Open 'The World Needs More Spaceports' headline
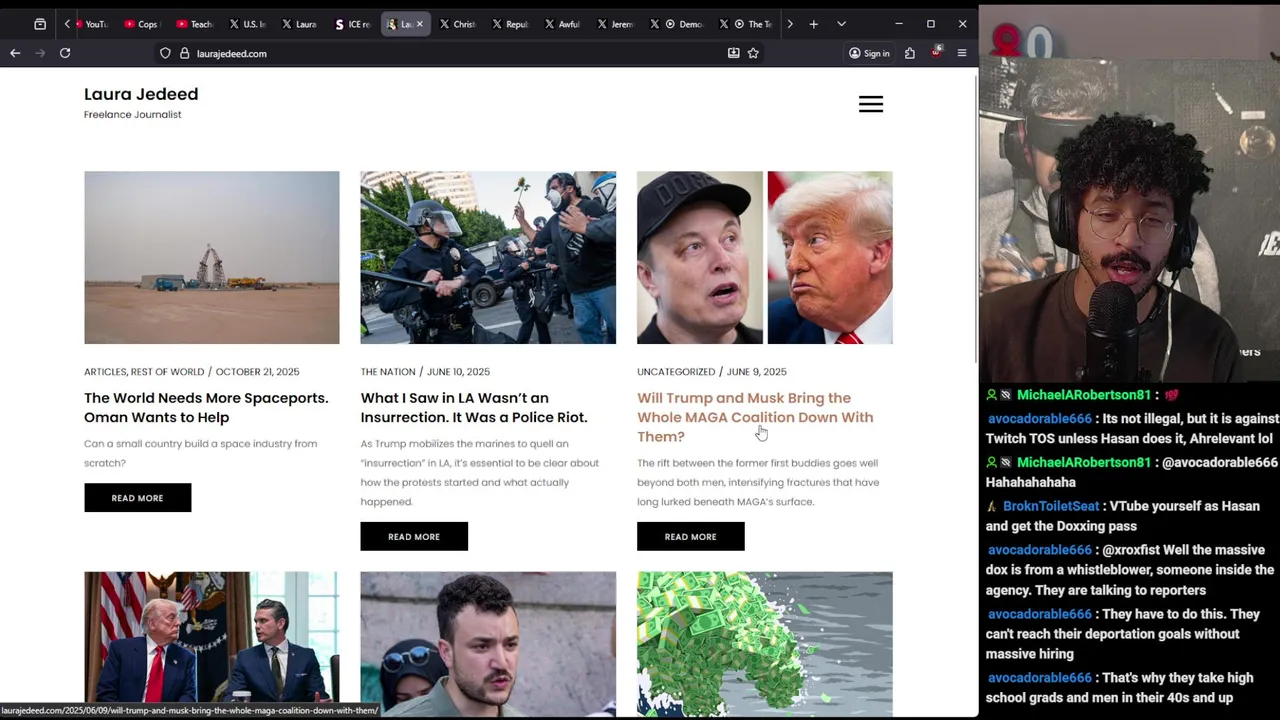Image resolution: width=1280 pixels, height=720 pixels. (x=206, y=407)
